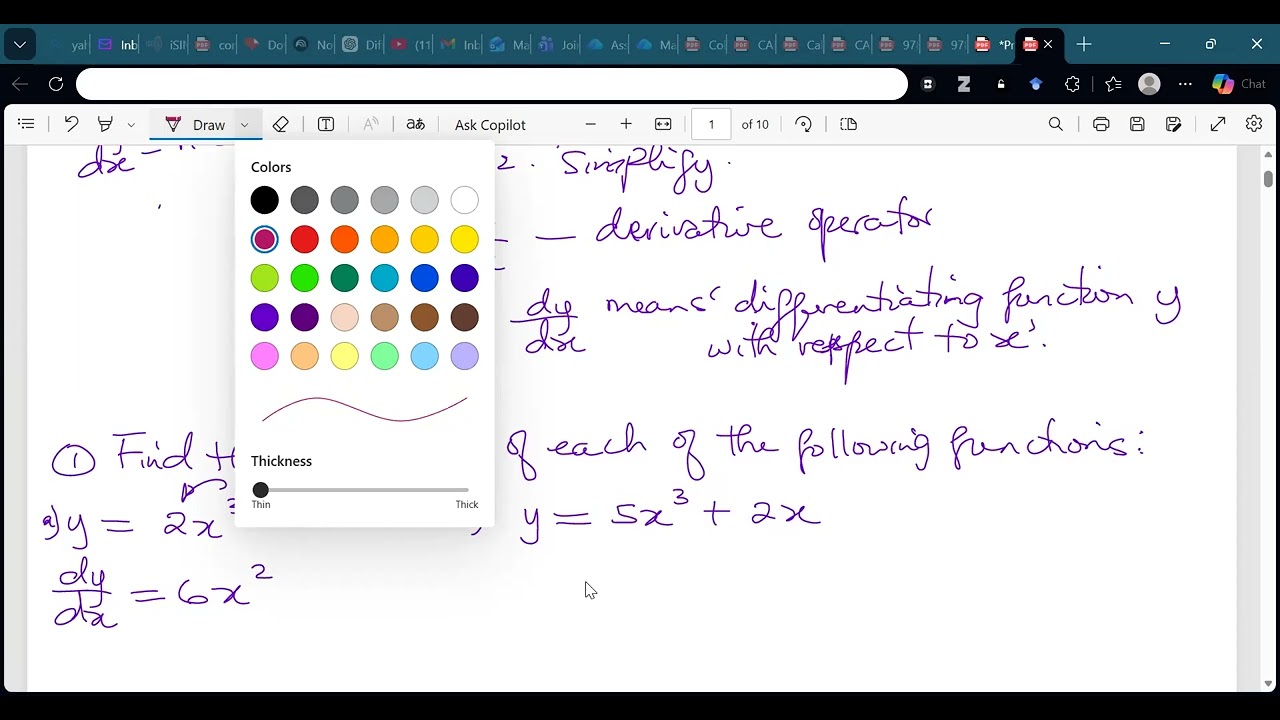This screenshot has width=1280, height=720.
Task: Select the Erase tool
Action: tap(281, 124)
